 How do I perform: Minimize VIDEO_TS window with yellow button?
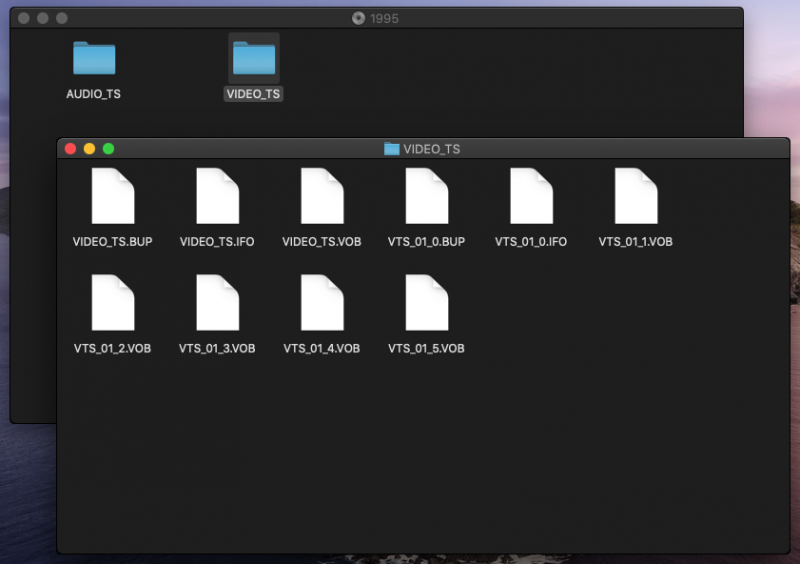pos(89,149)
